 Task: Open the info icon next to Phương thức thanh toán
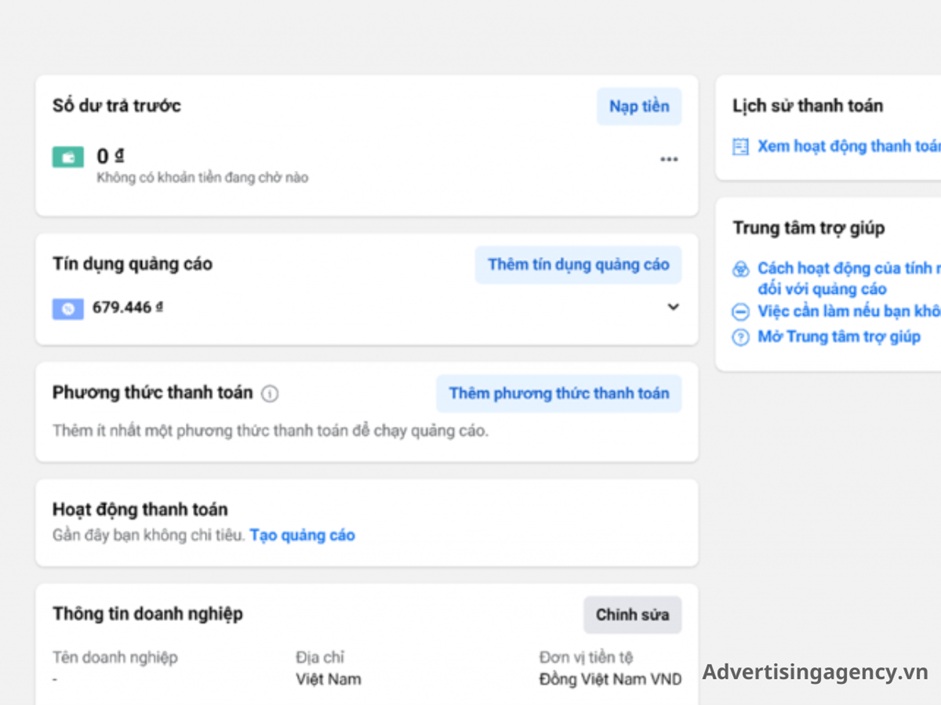click(270, 394)
